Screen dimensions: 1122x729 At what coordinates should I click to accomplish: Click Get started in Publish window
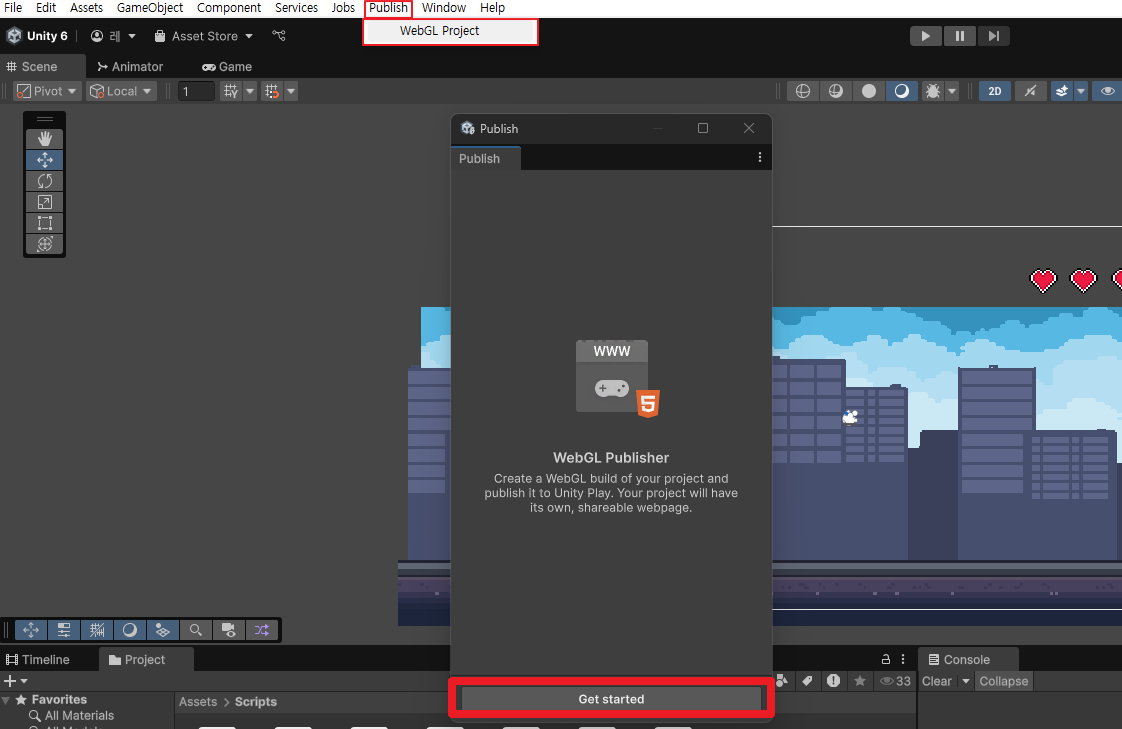(611, 699)
